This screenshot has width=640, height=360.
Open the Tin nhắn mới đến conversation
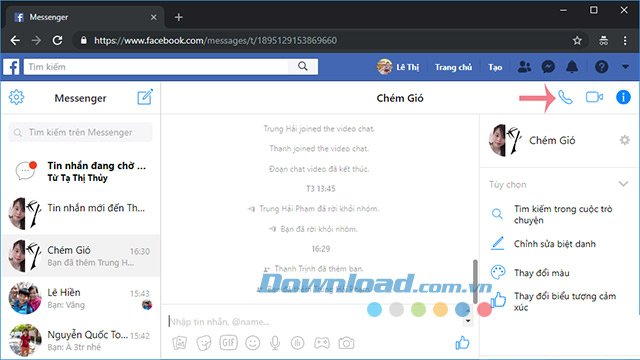[x=80, y=213]
